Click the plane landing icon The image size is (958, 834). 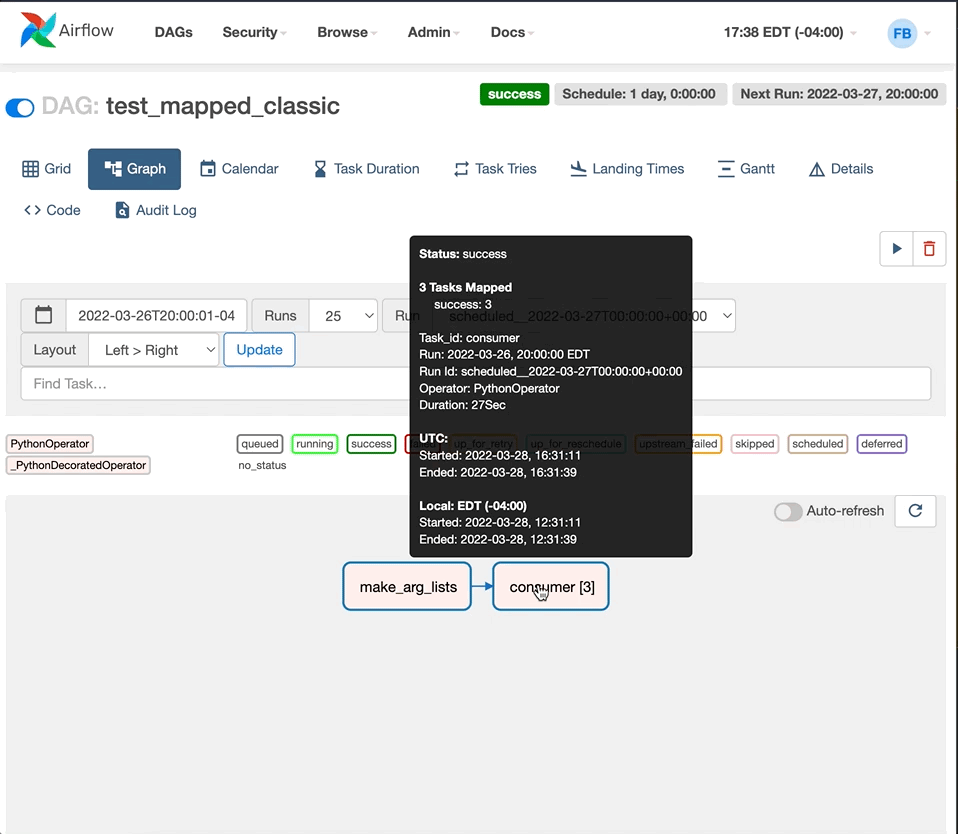click(578, 169)
